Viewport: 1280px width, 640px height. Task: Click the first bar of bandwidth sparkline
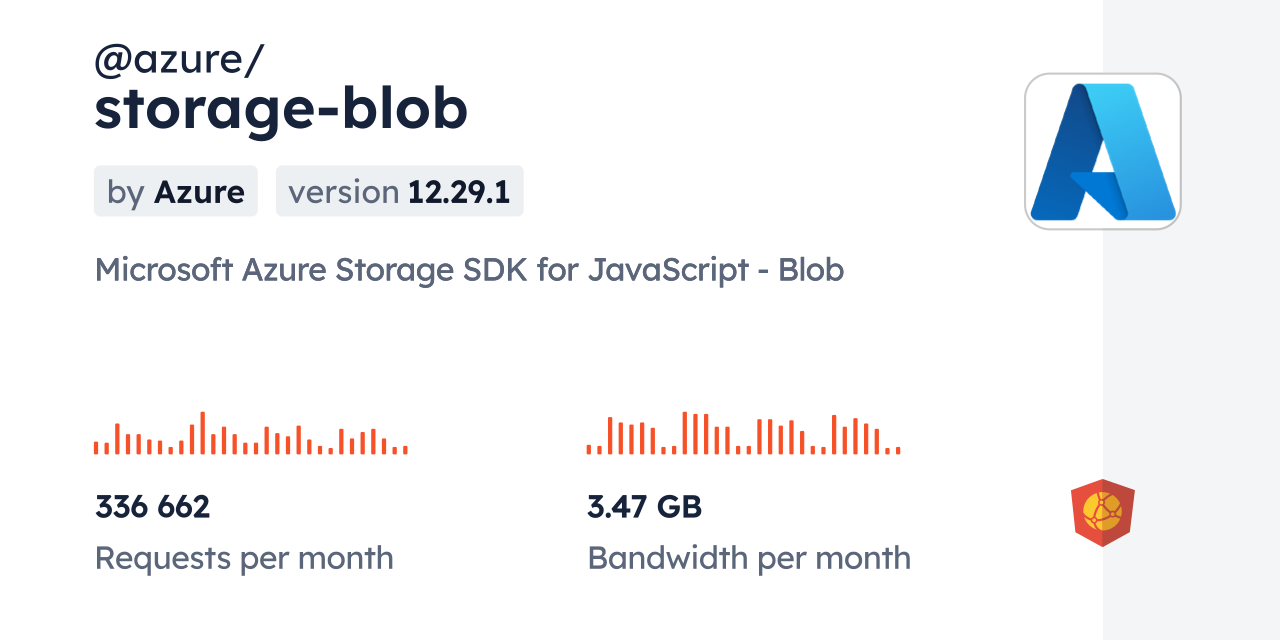(x=589, y=450)
